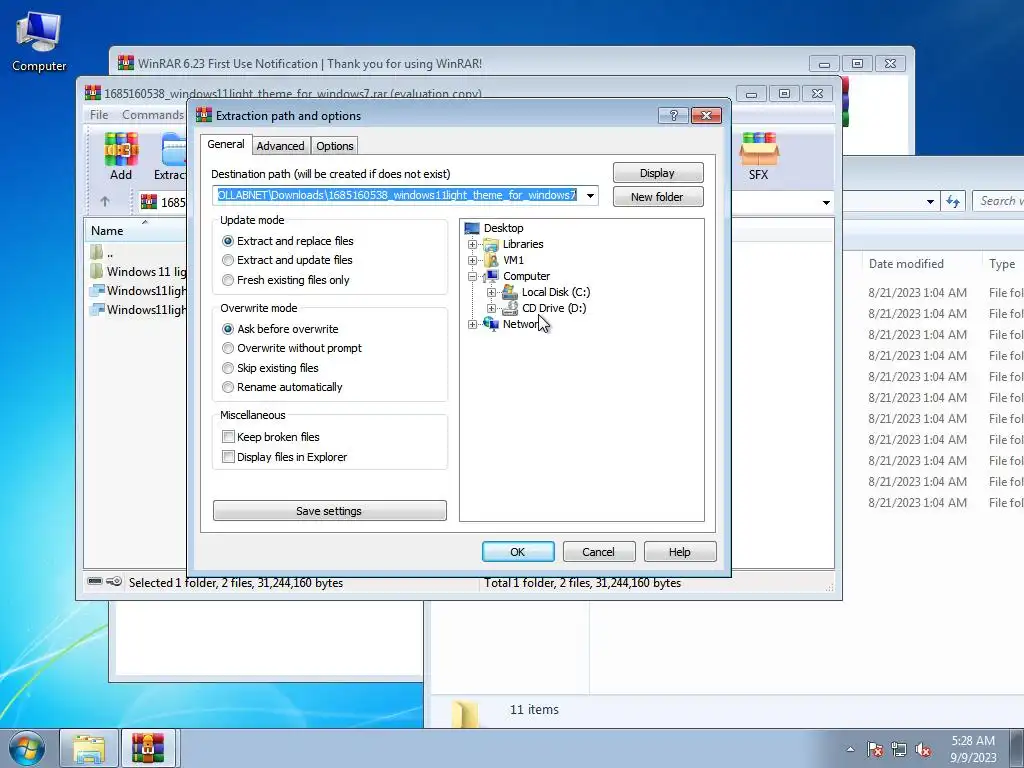The height and width of the screenshot is (768, 1024).
Task: Select the Computer node in folder tree
Action: tap(526, 276)
